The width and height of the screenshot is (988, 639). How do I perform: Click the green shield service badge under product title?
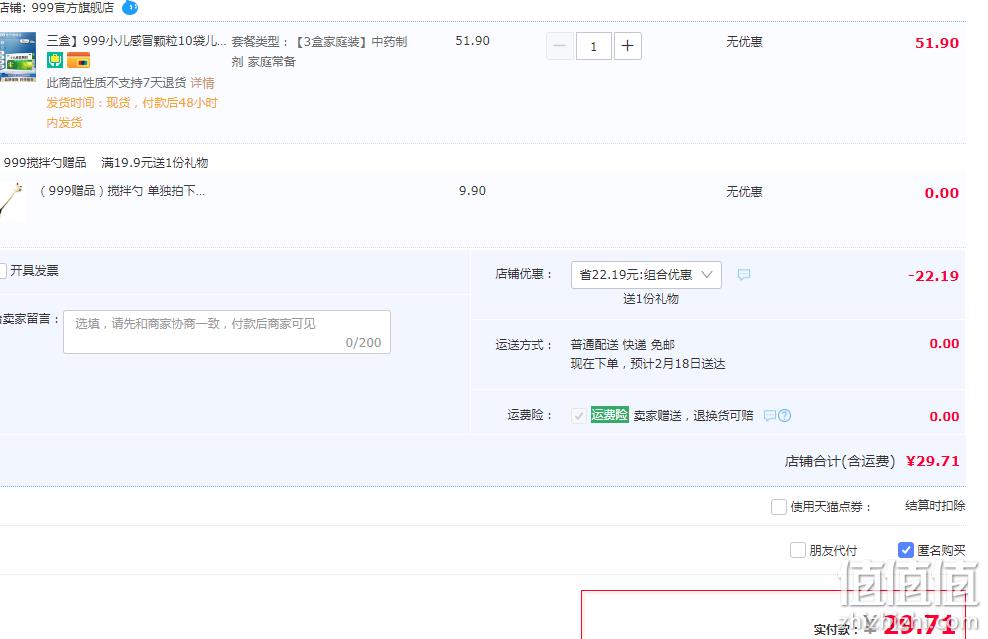pyautogui.click(x=55, y=60)
